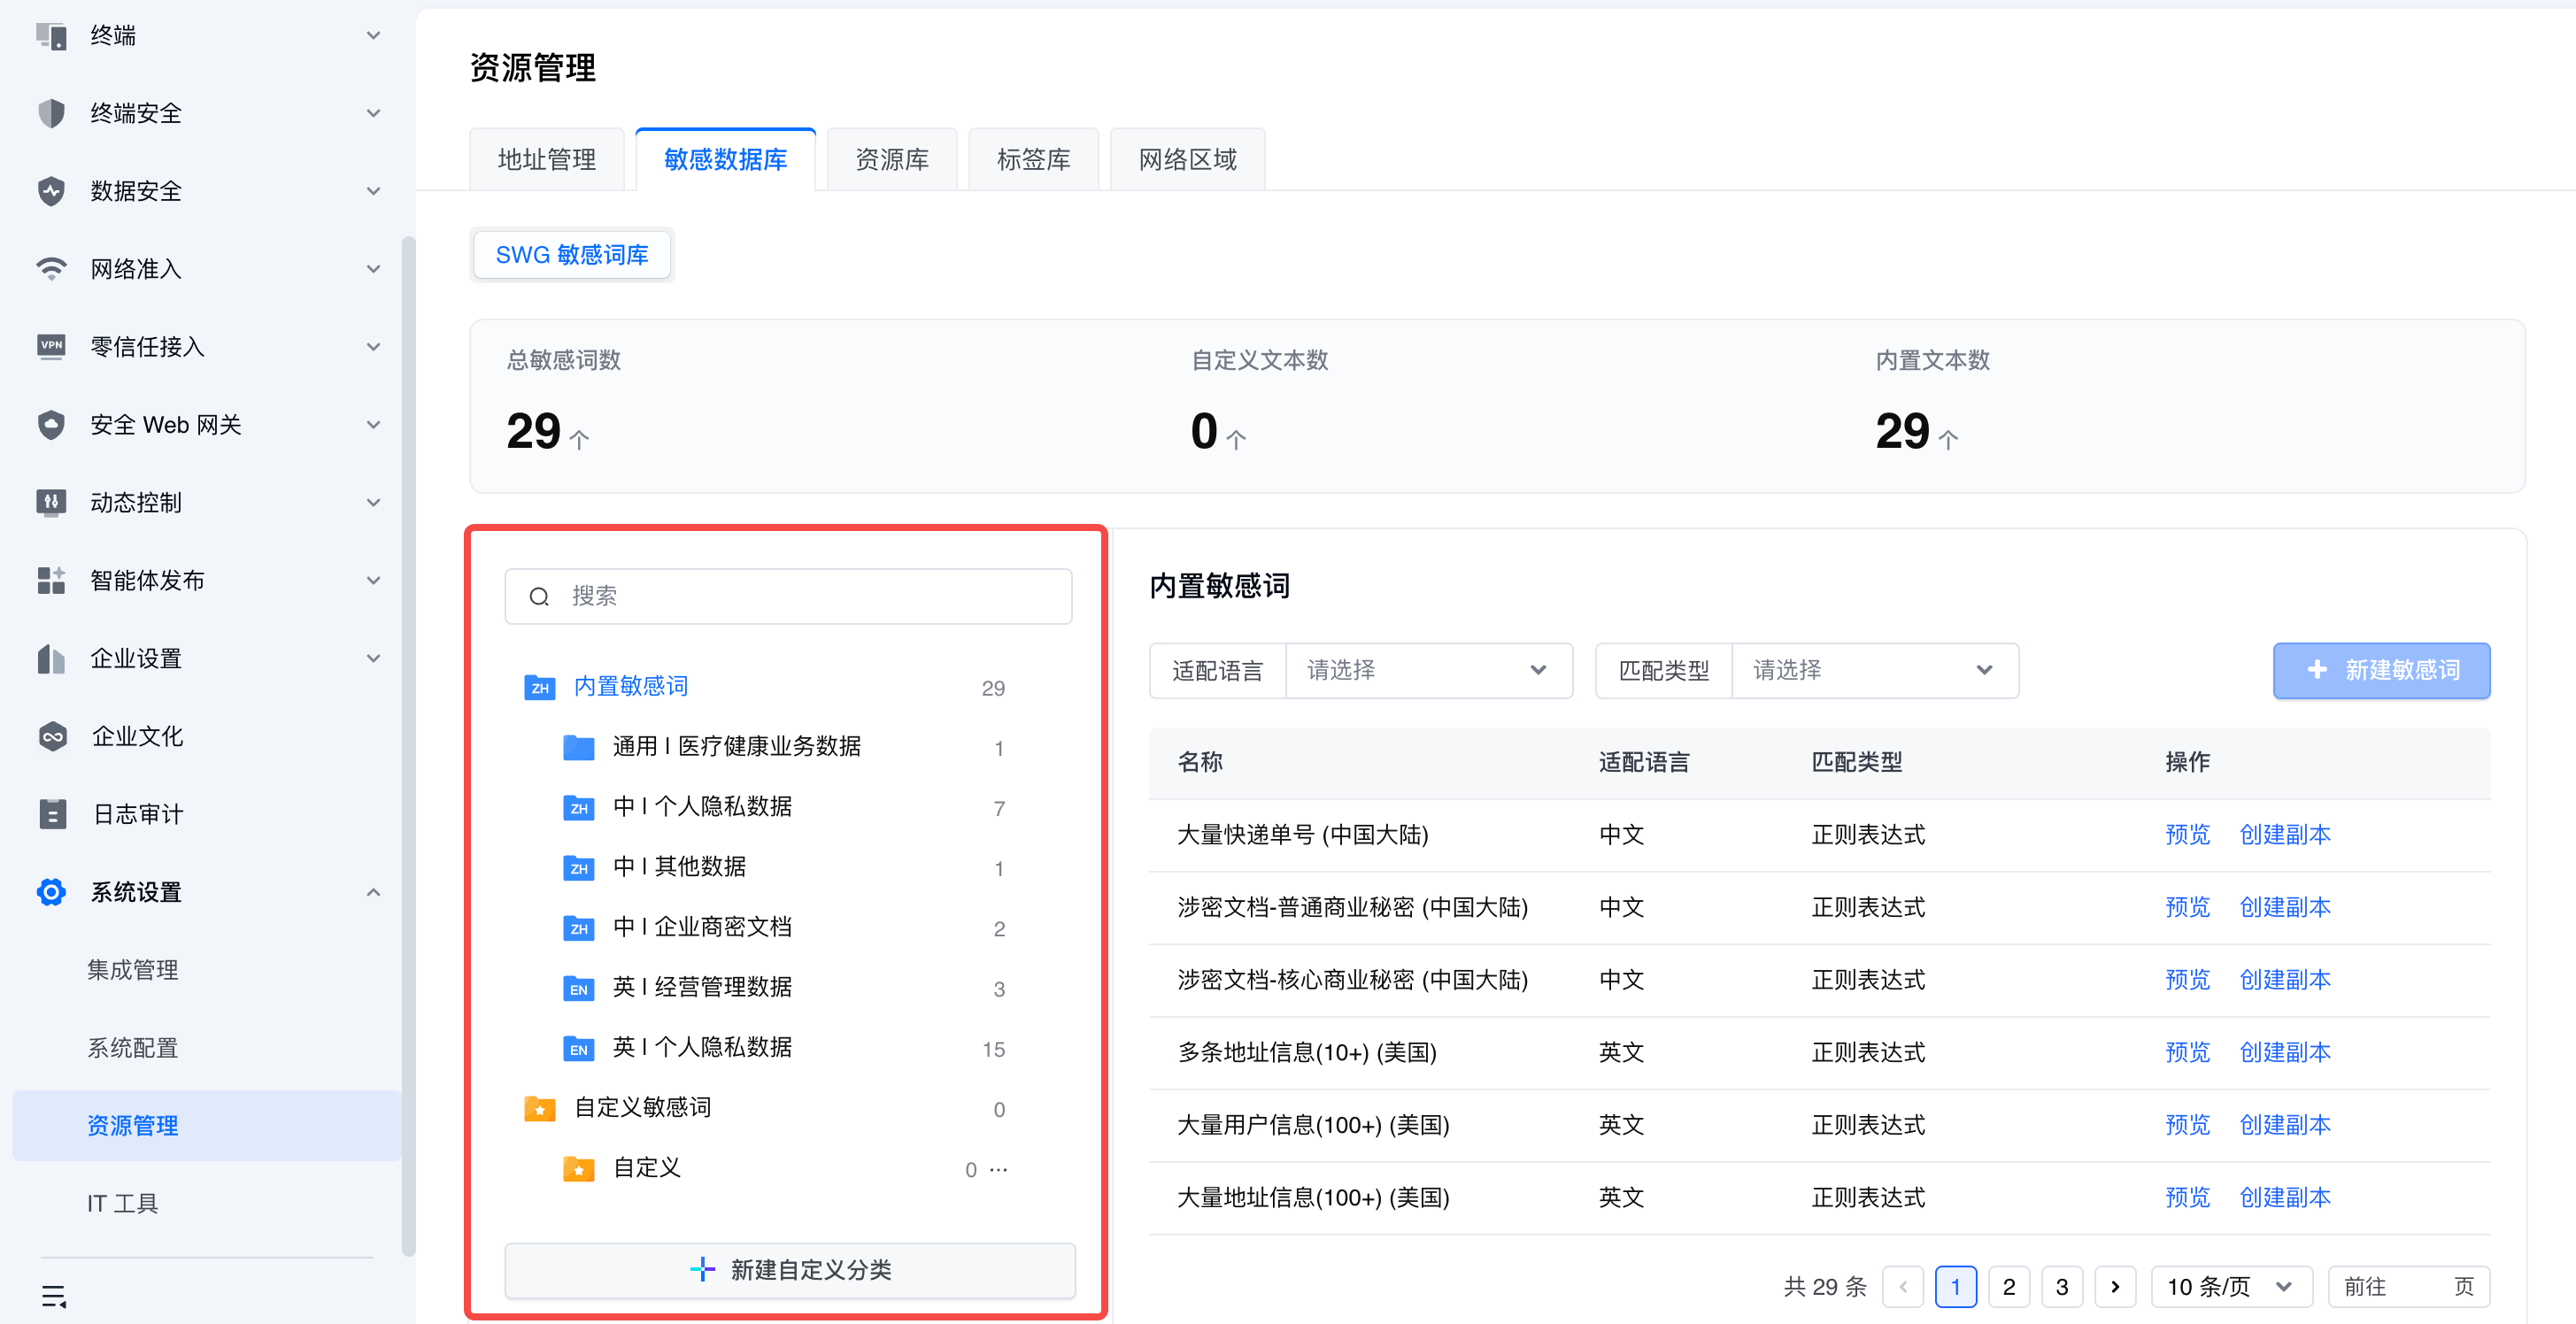Screen dimensions: 2576x1324
Task: Click the 日志审计 sidebar icon
Action: point(52,814)
